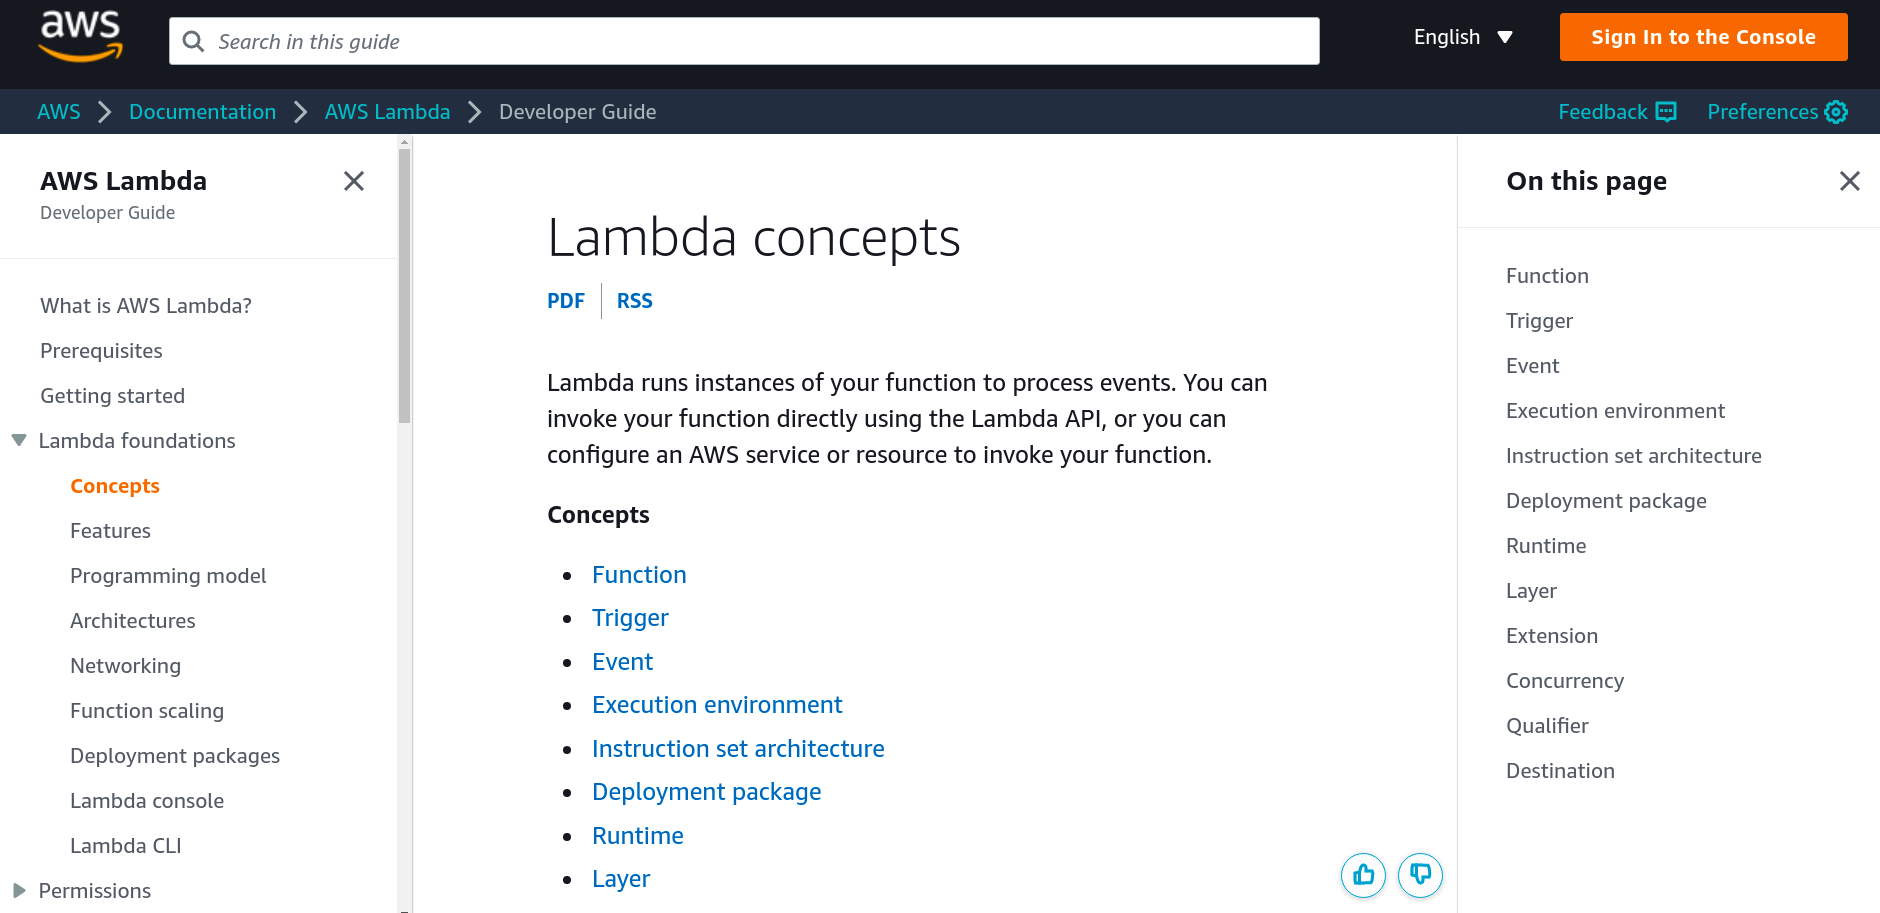The image size is (1880, 913).
Task: Close the AWS Lambda navigation panel
Action: click(x=354, y=181)
